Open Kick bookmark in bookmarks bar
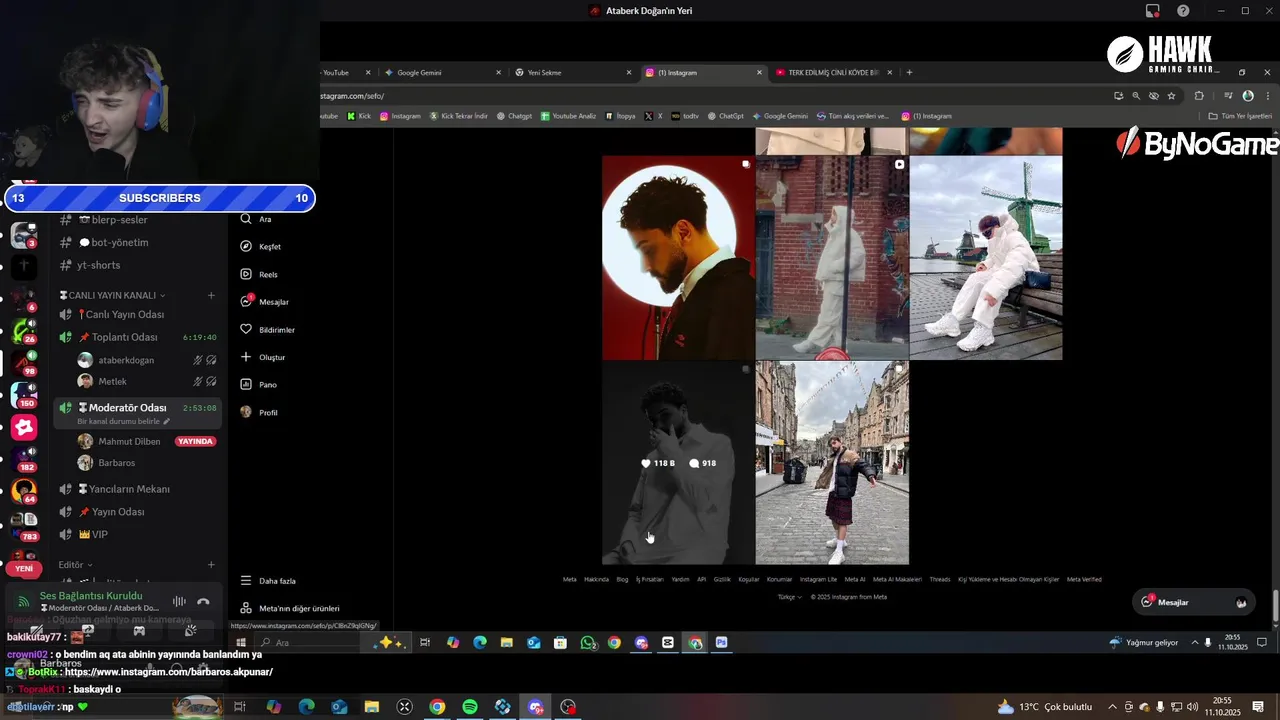 359,116
